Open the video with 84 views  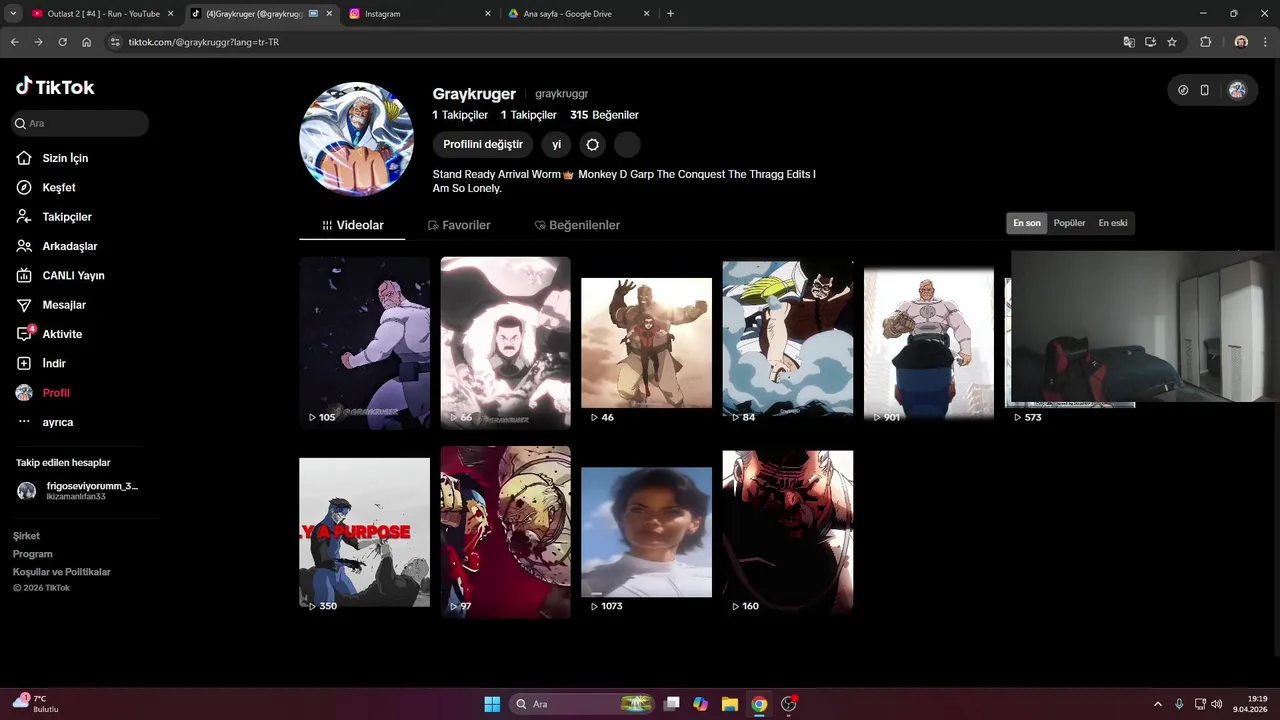tap(788, 343)
